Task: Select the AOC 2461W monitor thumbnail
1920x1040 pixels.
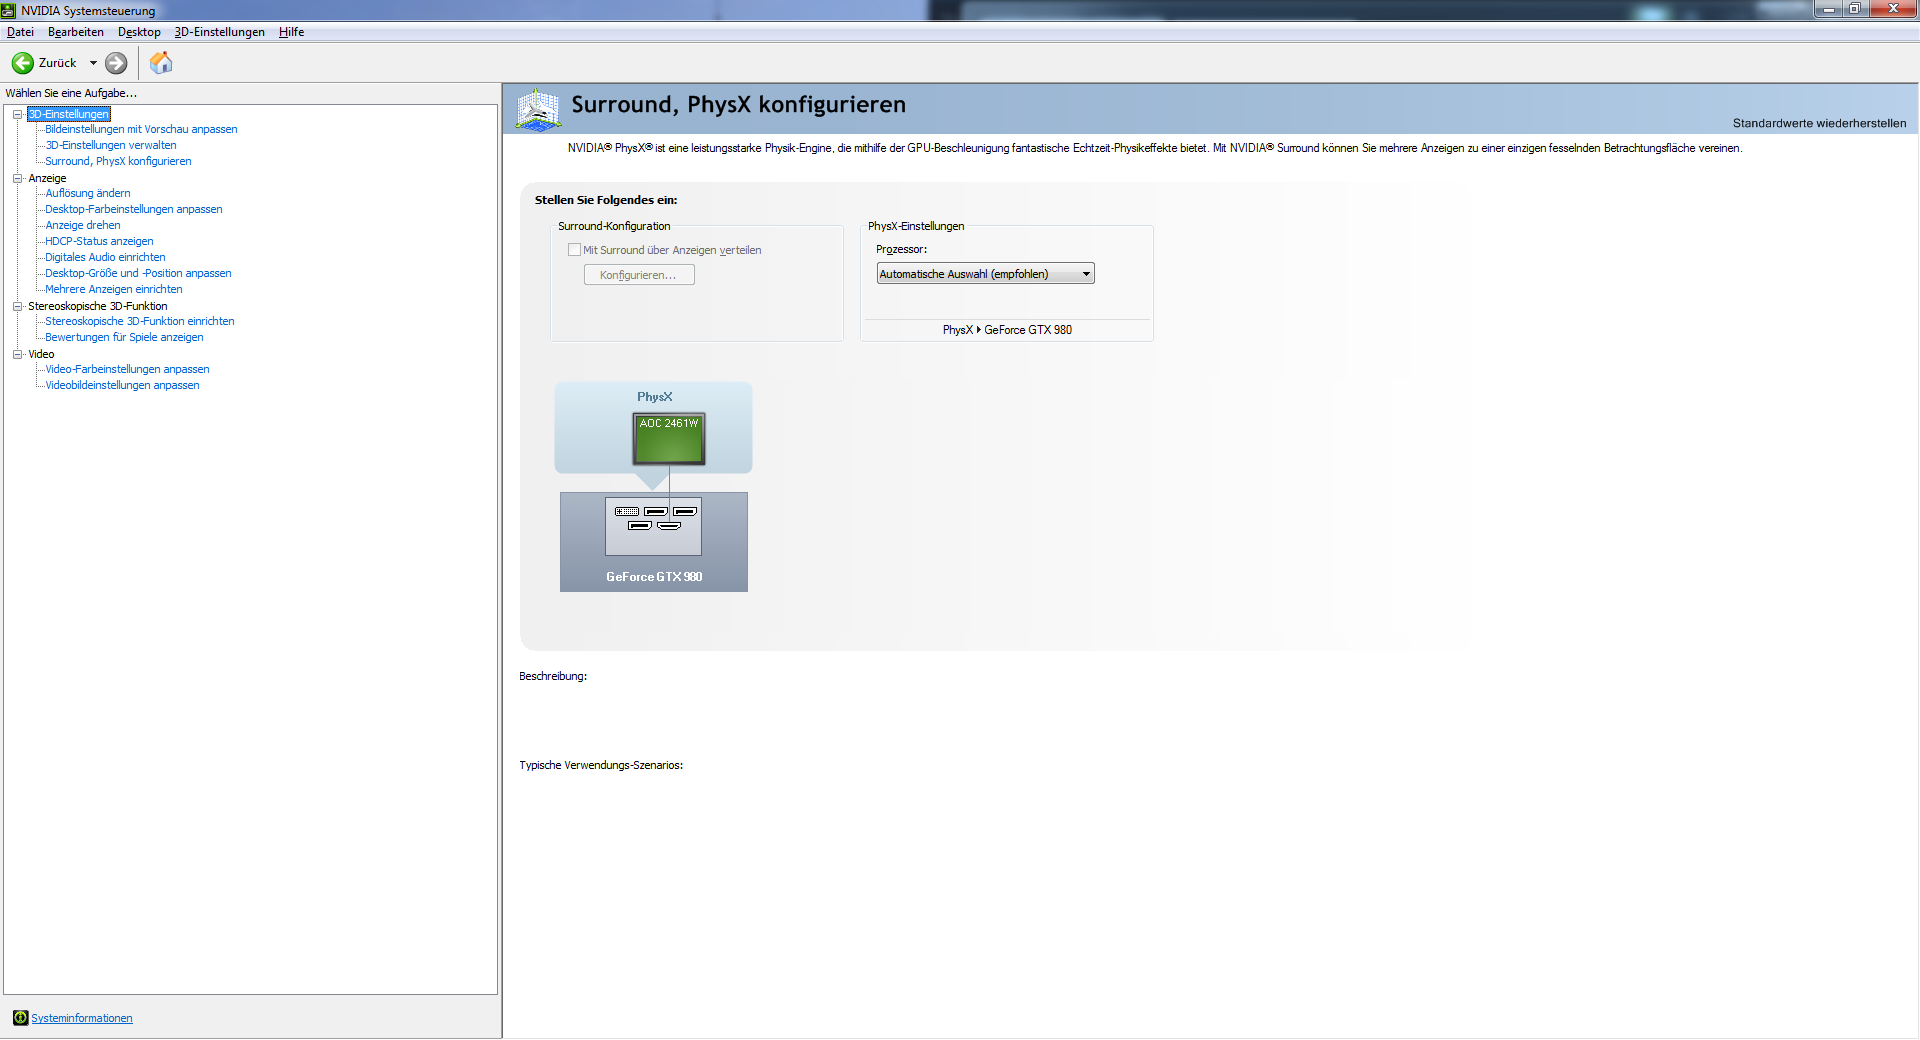Action: 669,439
